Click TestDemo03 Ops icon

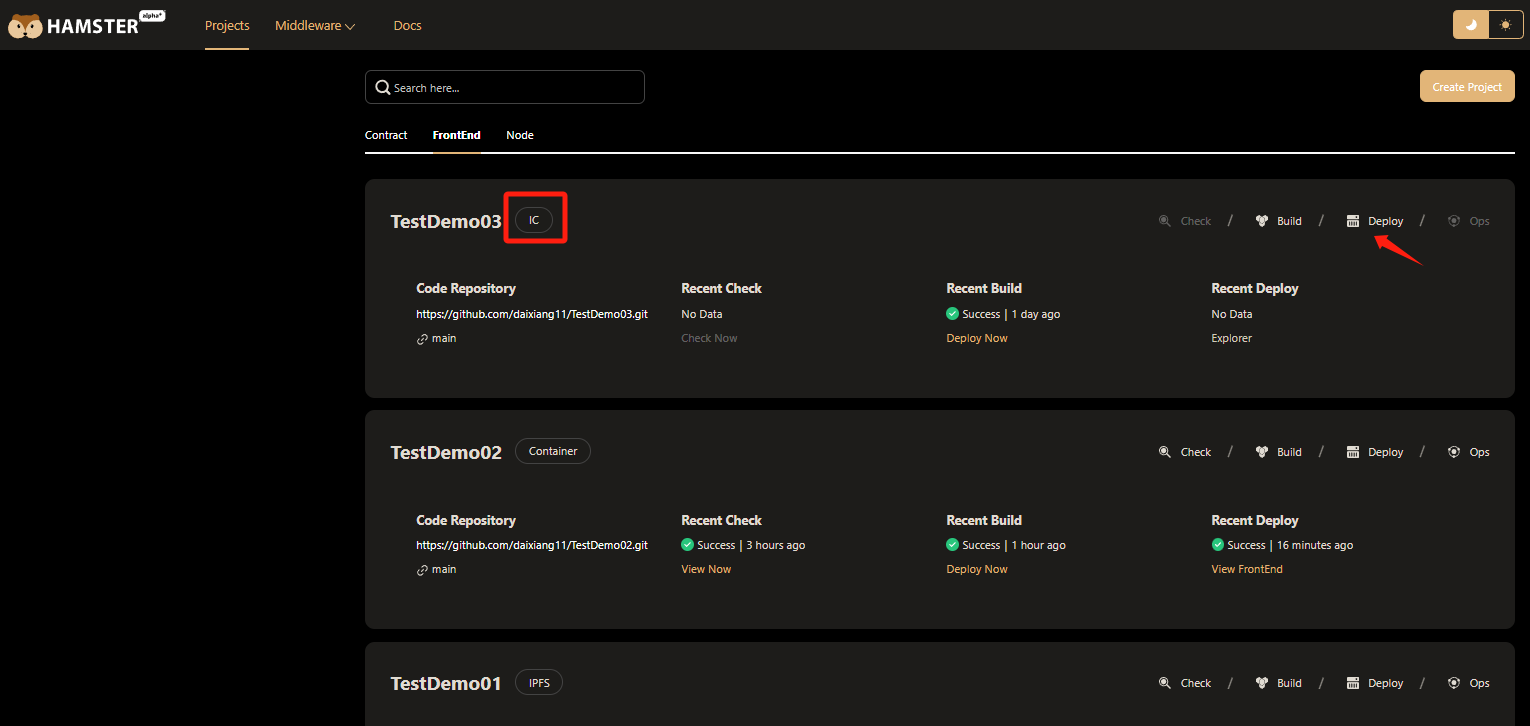(1454, 221)
